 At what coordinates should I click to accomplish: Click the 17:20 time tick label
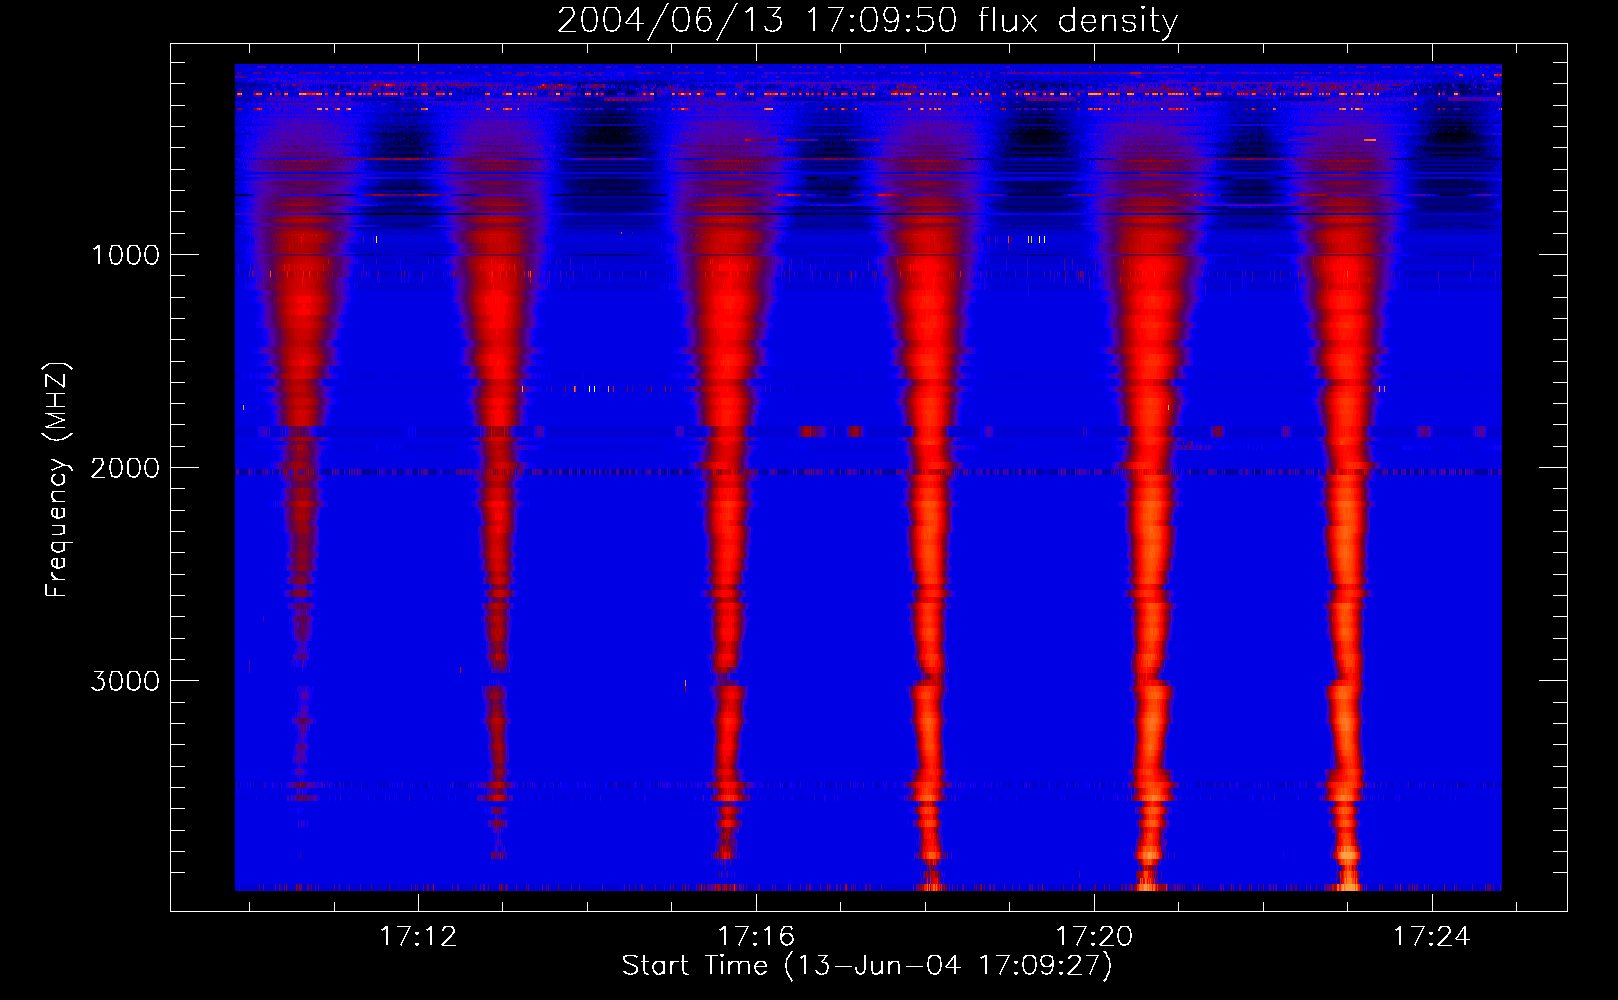[1094, 936]
